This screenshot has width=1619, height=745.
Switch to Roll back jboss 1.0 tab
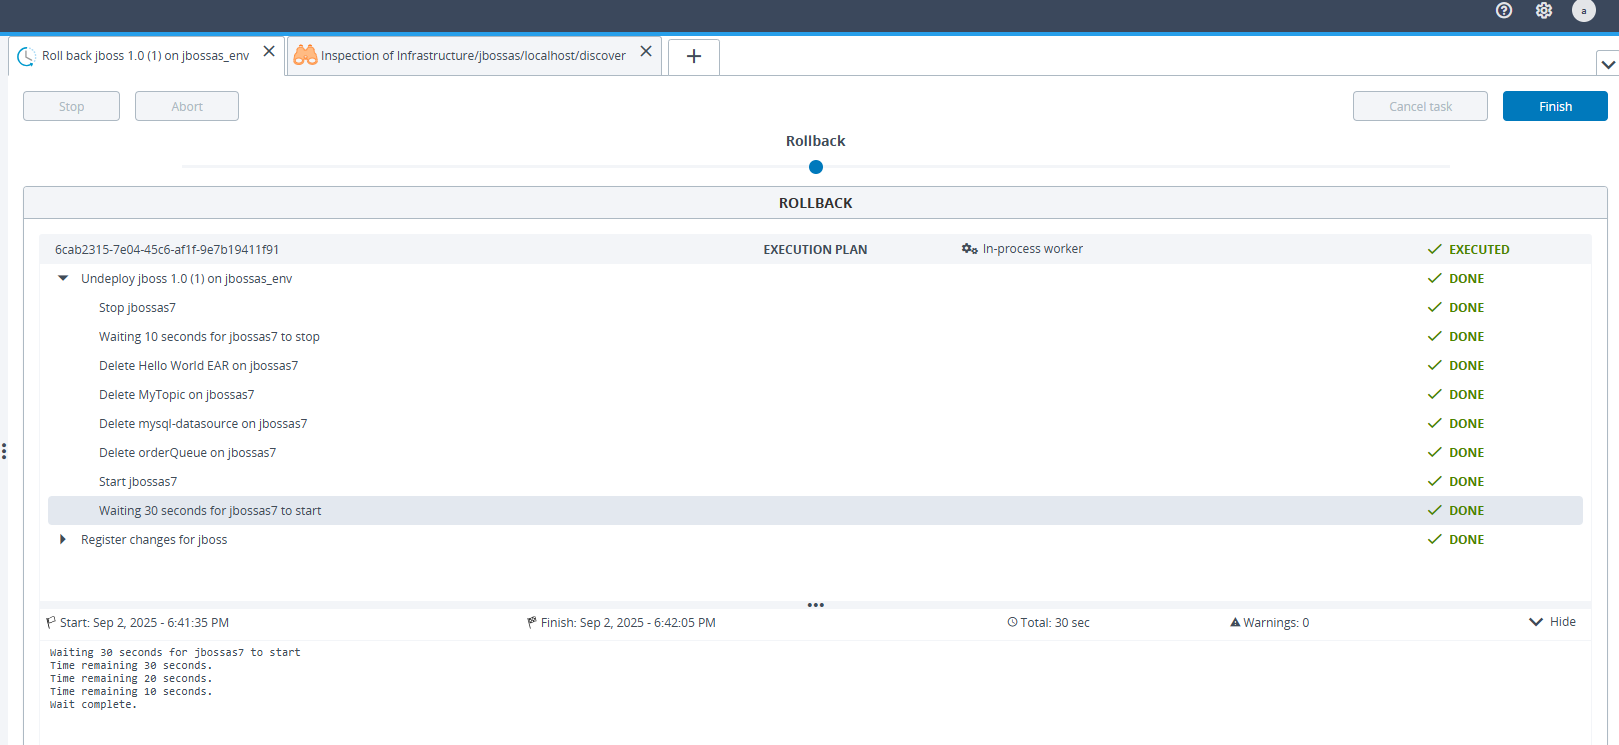click(145, 56)
